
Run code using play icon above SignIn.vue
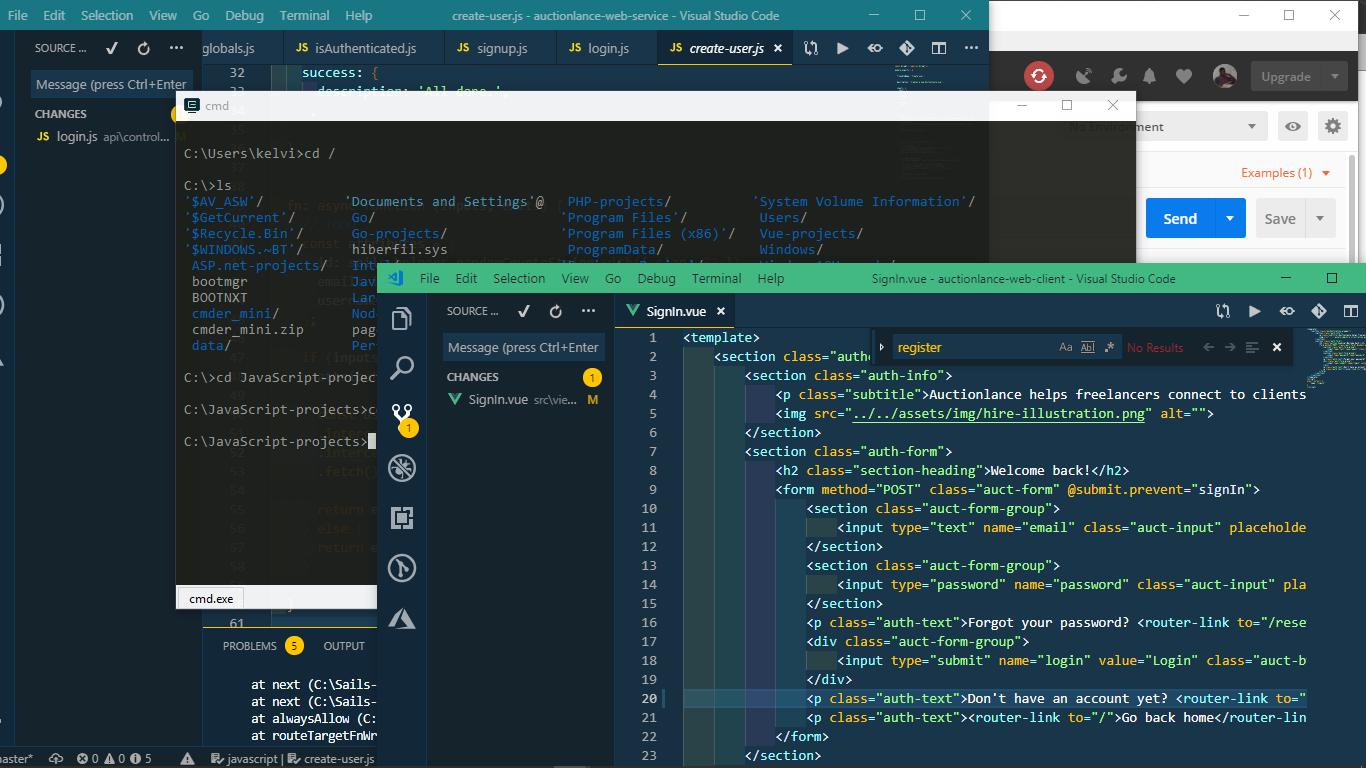[1255, 311]
